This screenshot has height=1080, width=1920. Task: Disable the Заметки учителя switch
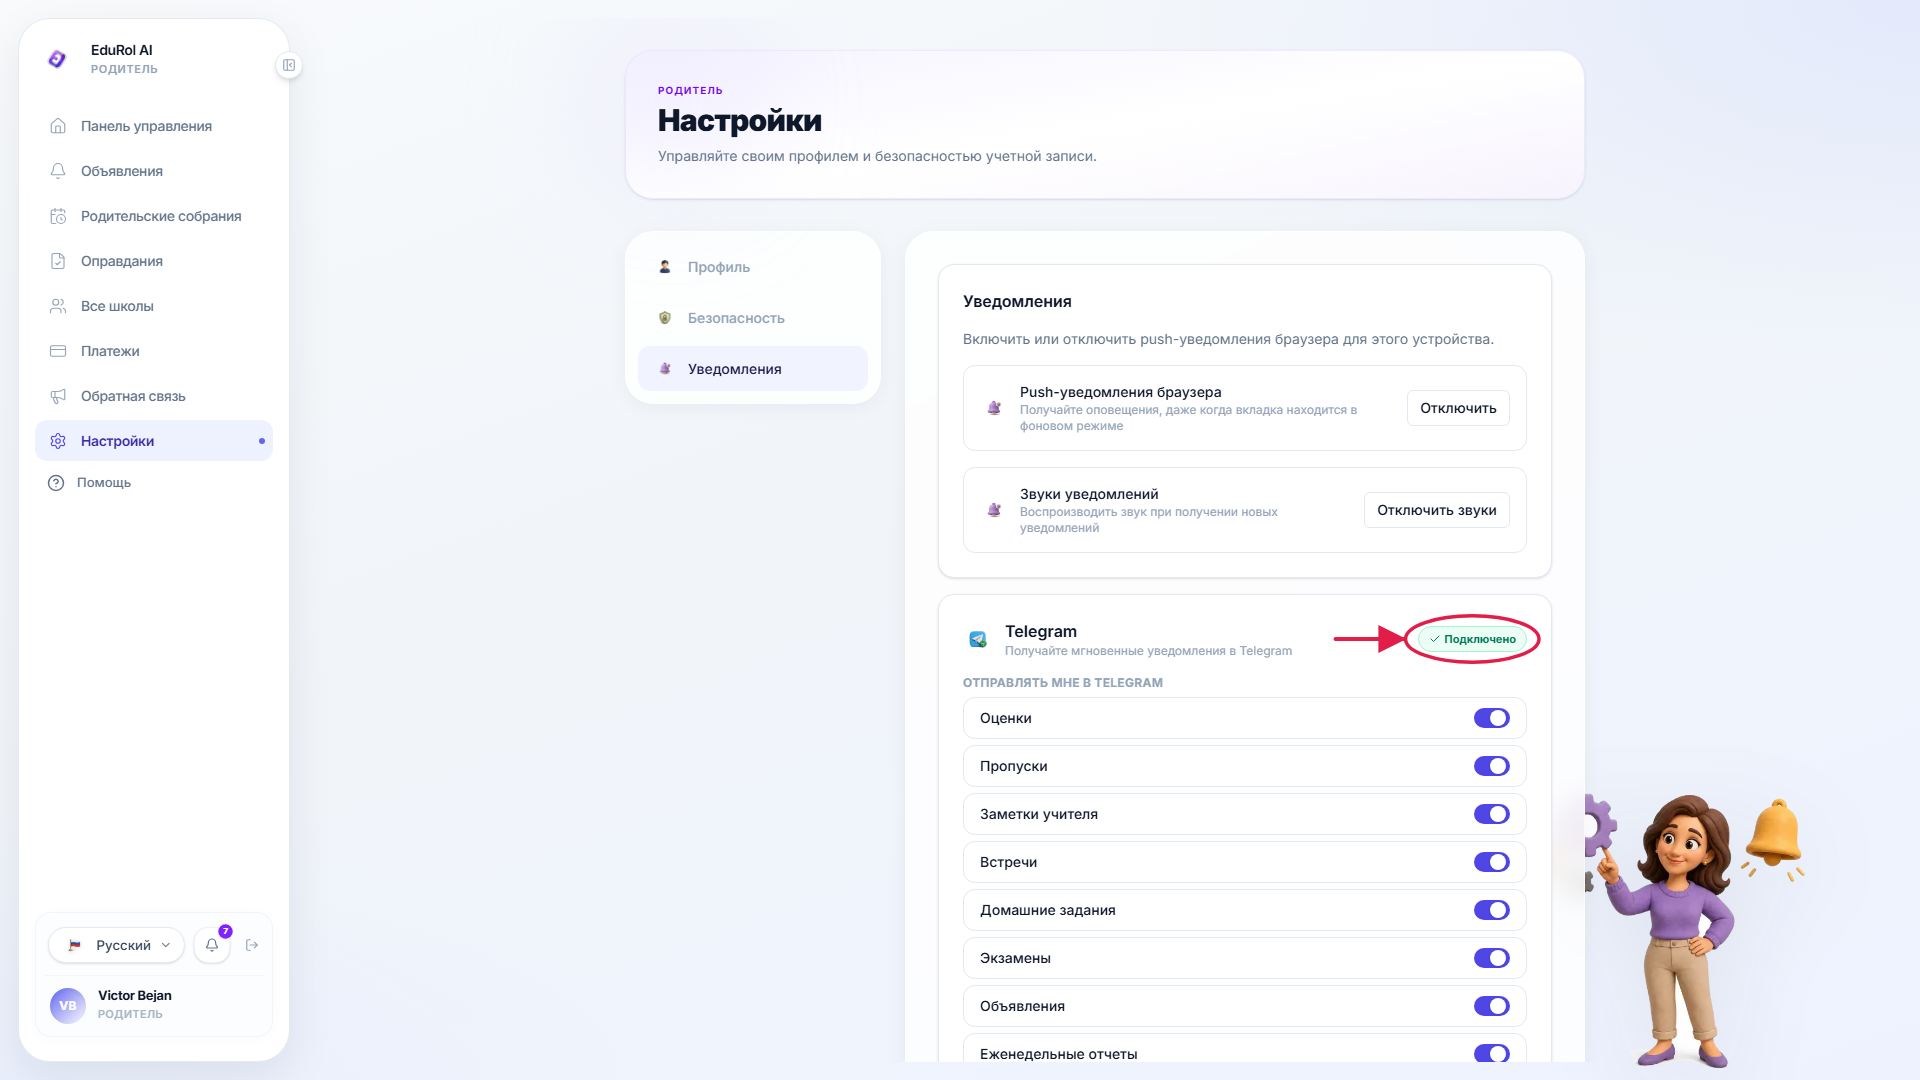point(1491,814)
